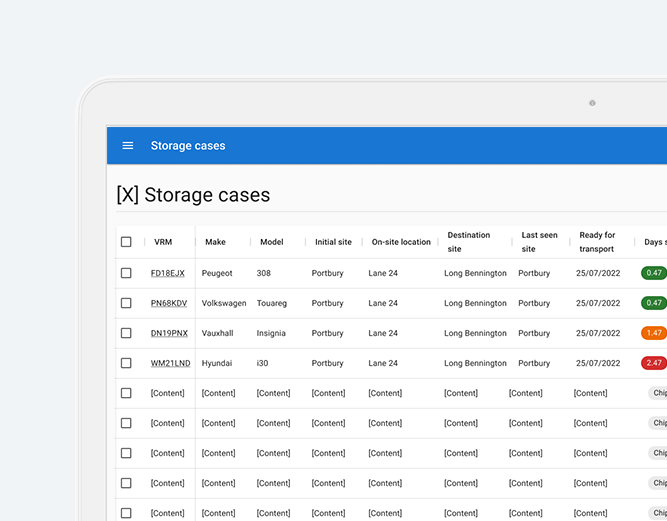Image resolution: width=667 pixels, height=521 pixels.
Task: Open the FD18EJX vehicle link
Action: (x=168, y=273)
